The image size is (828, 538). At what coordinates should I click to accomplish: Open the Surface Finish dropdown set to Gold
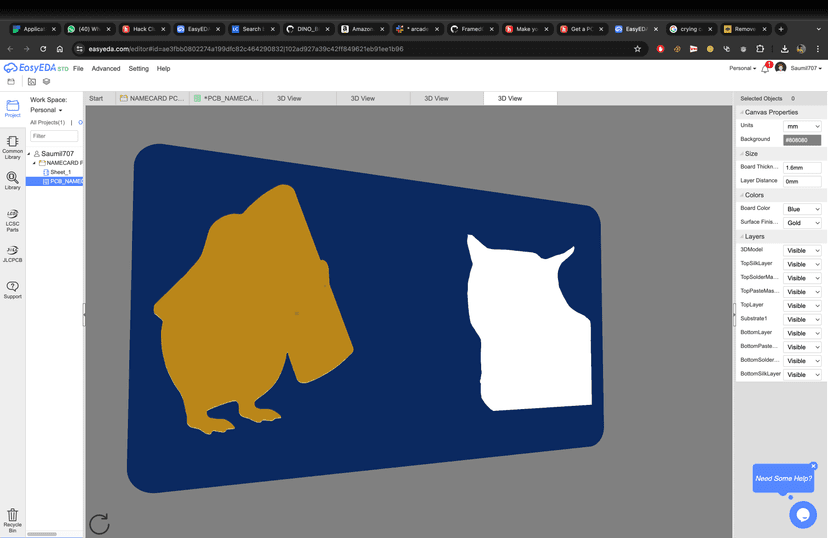point(802,223)
